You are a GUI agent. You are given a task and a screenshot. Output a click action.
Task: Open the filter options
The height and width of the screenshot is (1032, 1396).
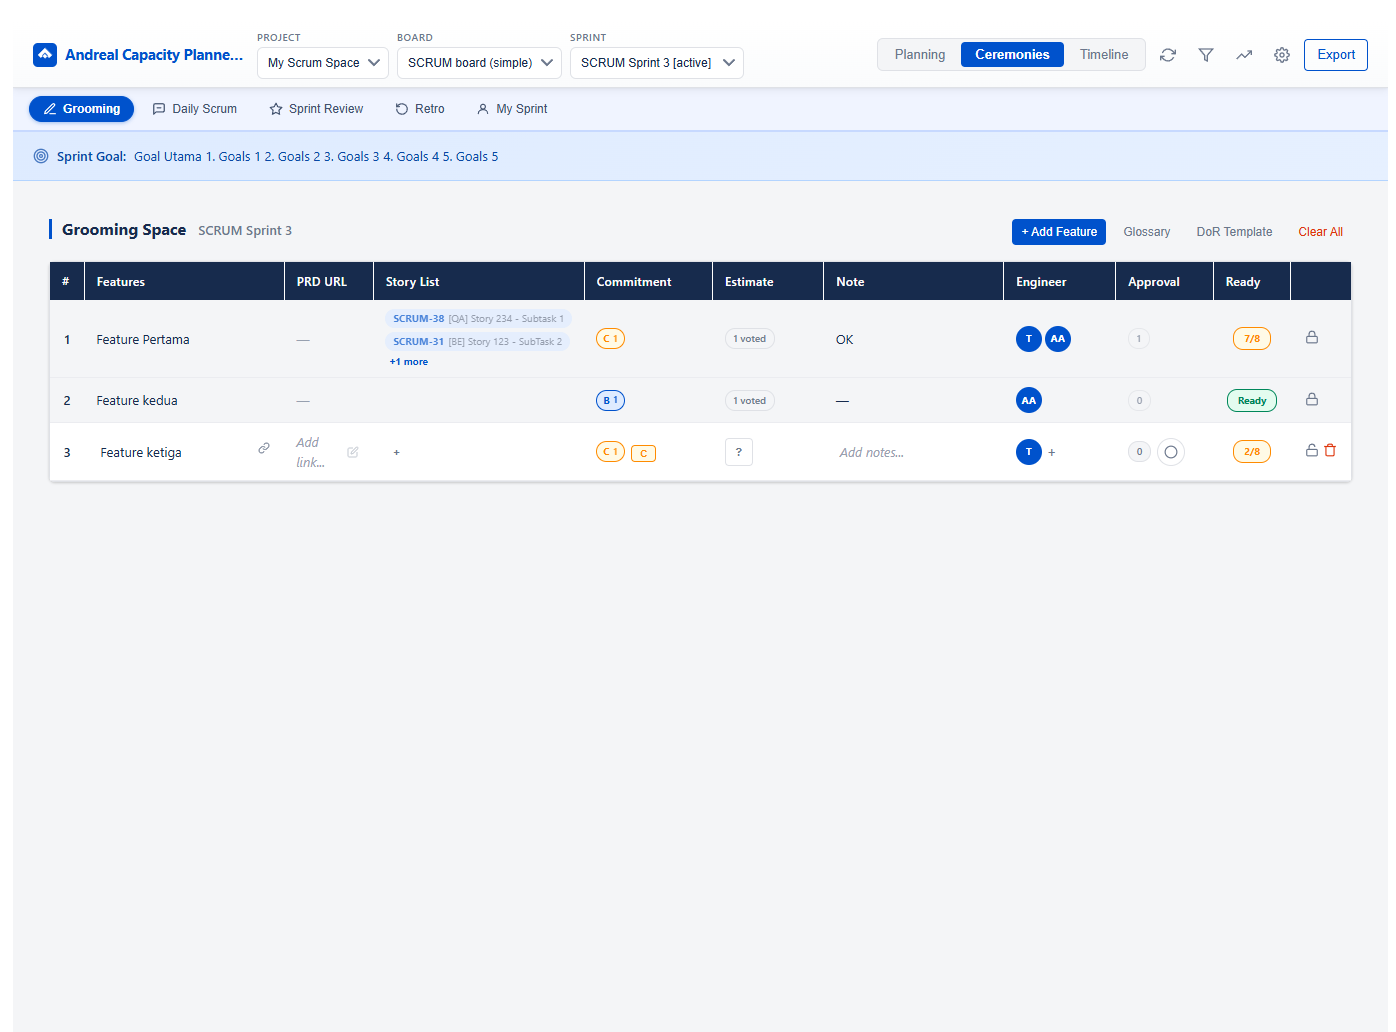1205,55
